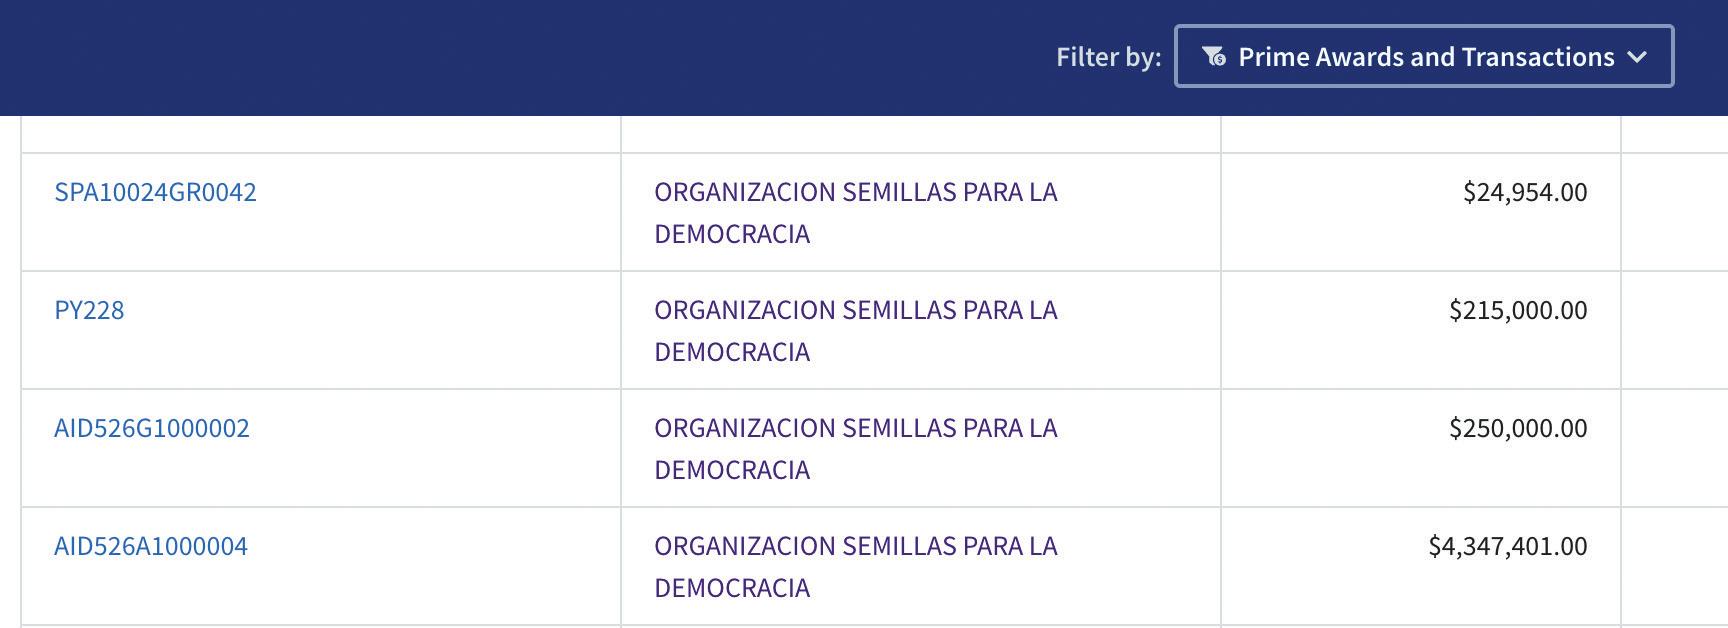Click the partial cell above SPA10024GR0042
This screenshot has height=628, width=1728.
pyautogui.click(x=320, y=134)
